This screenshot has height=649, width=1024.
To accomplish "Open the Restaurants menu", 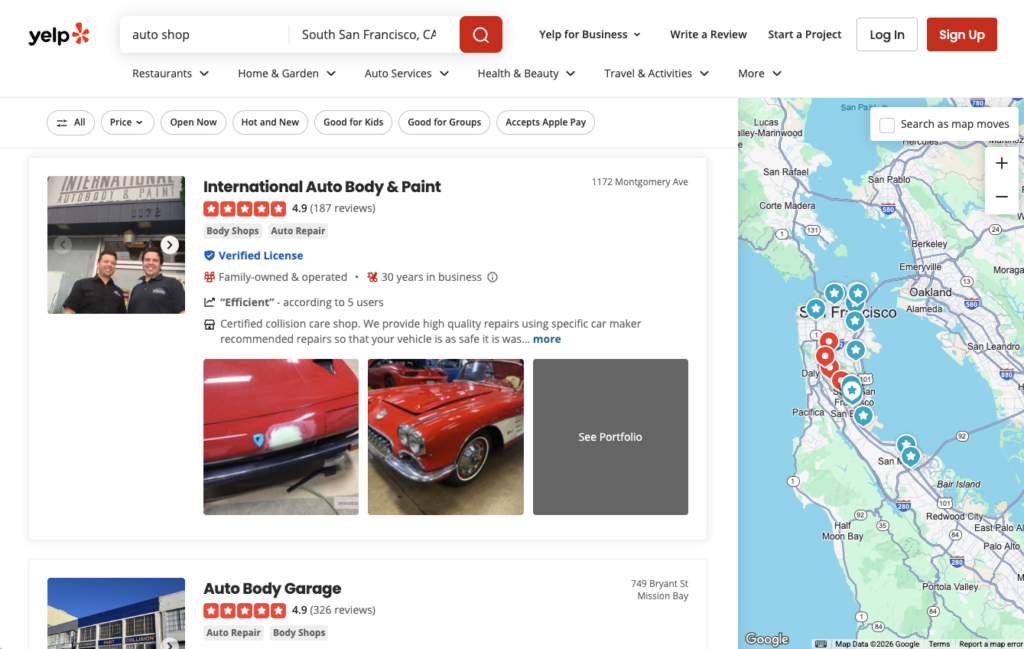I will pos(170,73).
